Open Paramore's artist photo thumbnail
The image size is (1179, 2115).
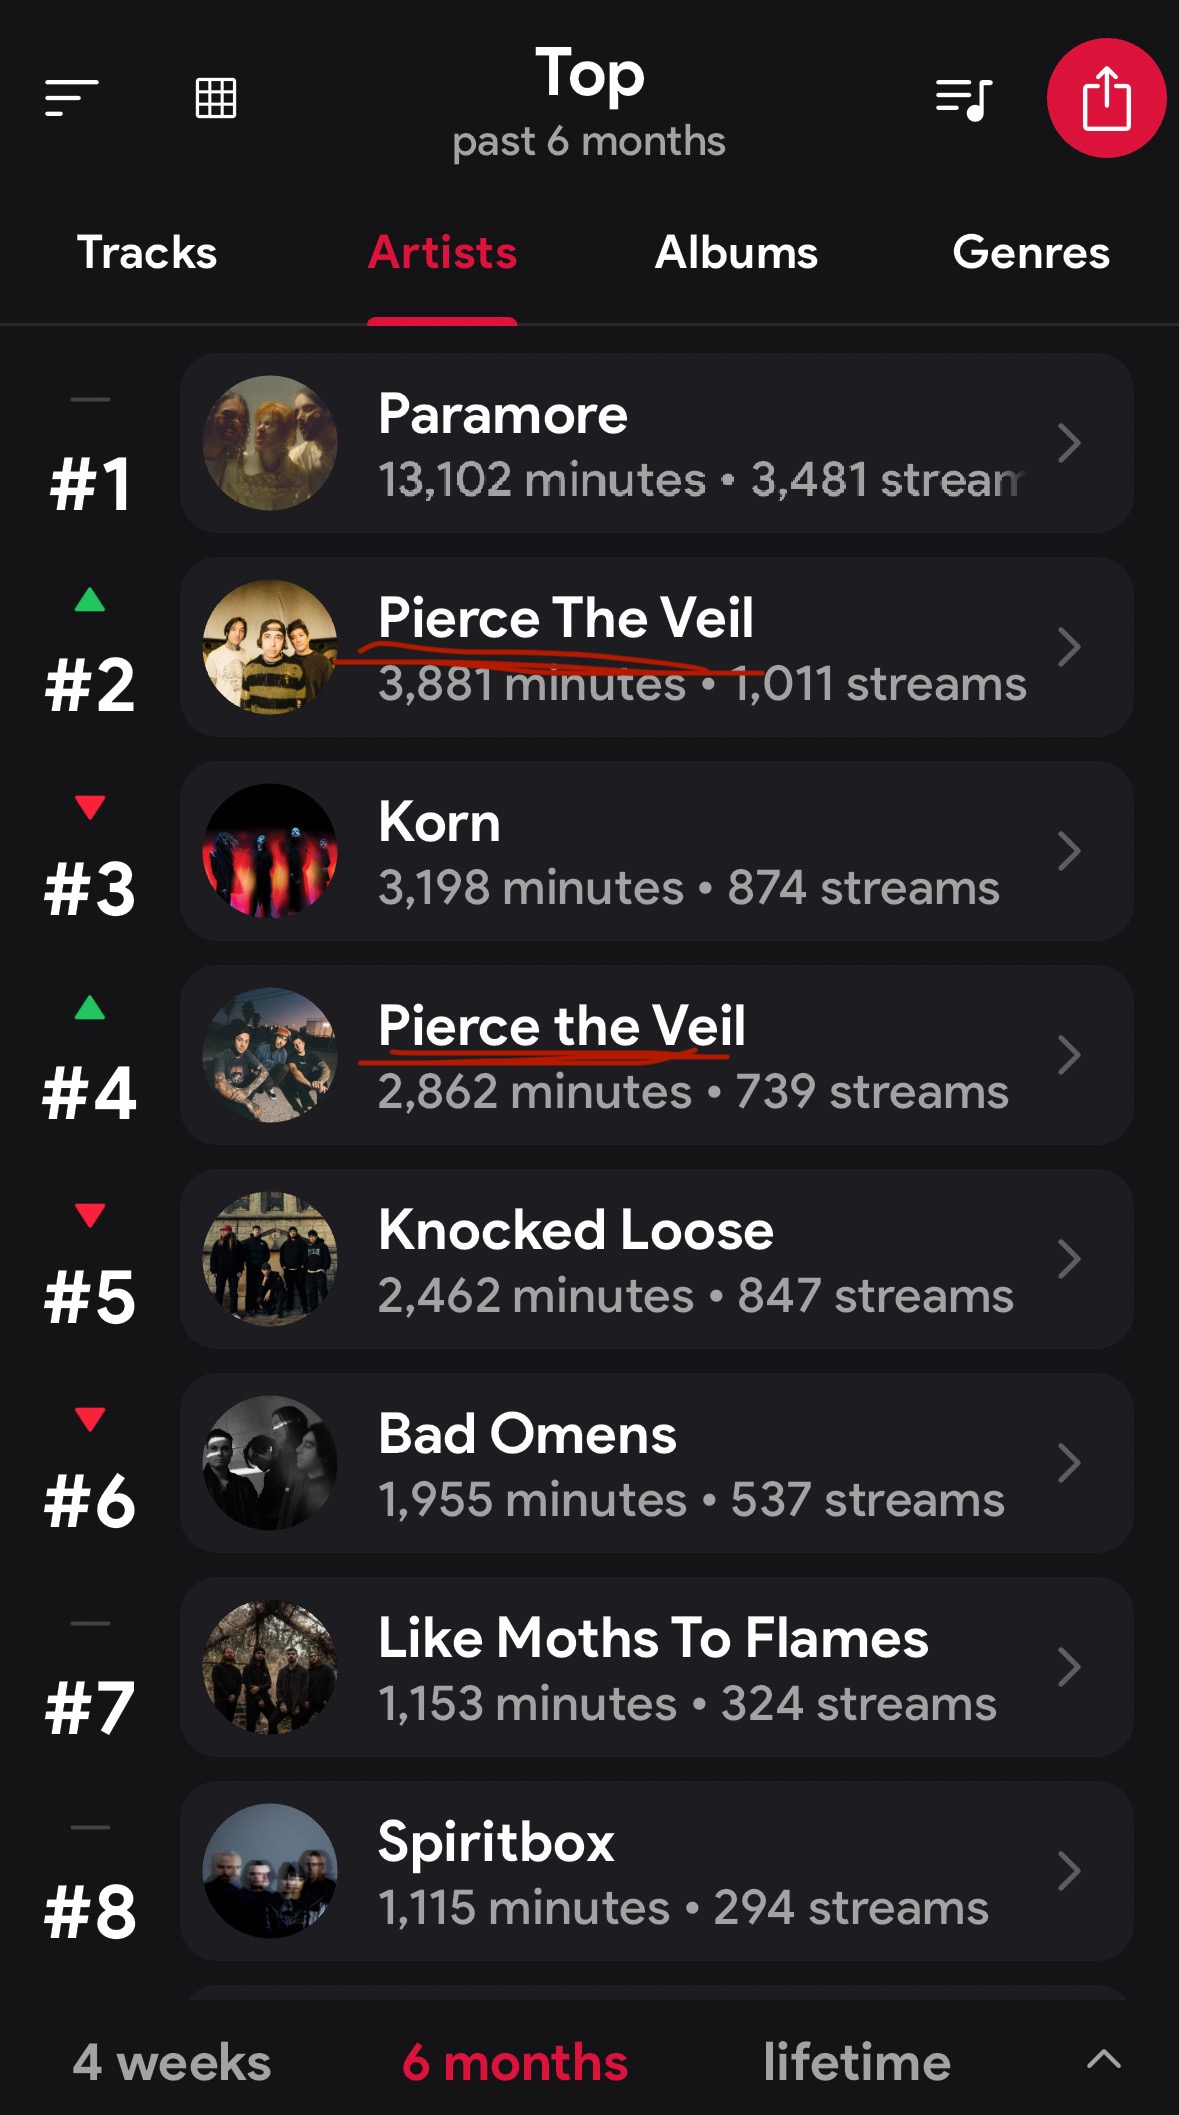click(270, 443)
